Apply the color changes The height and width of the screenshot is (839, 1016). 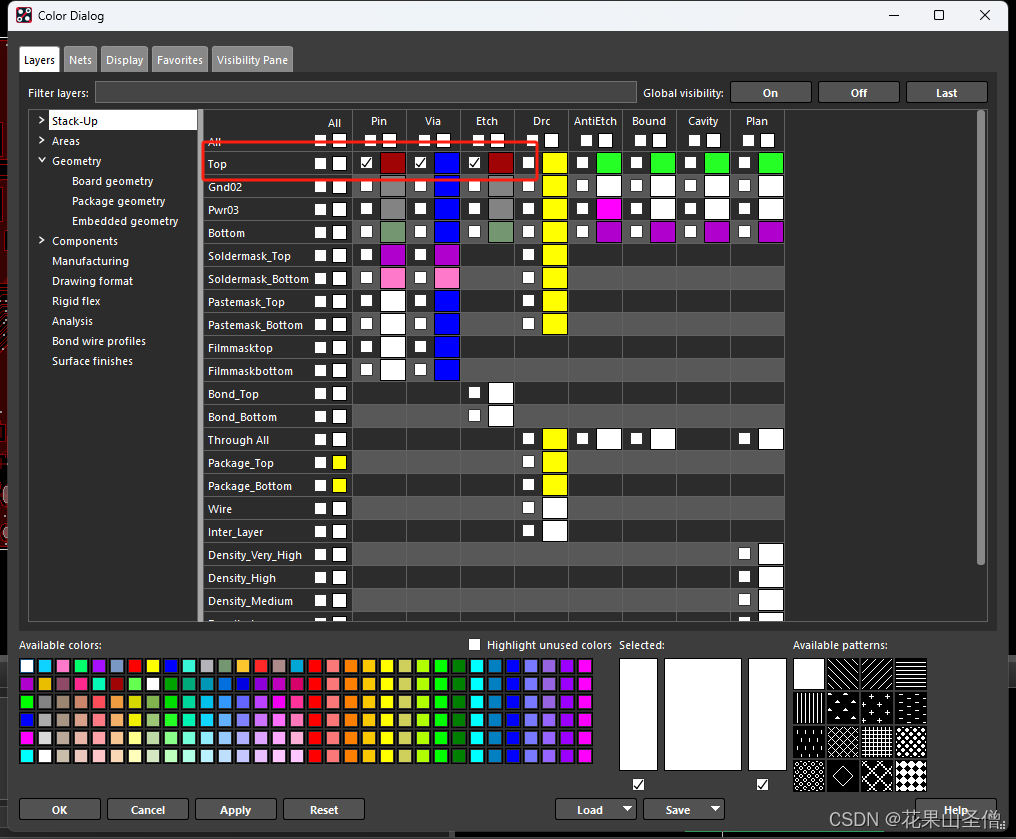[235, 809]
